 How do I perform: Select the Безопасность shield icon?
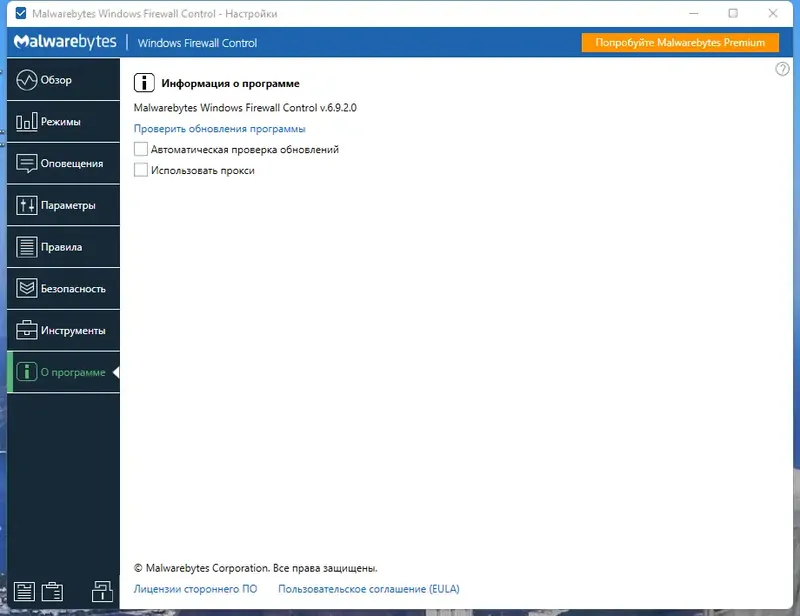point(26,288)
